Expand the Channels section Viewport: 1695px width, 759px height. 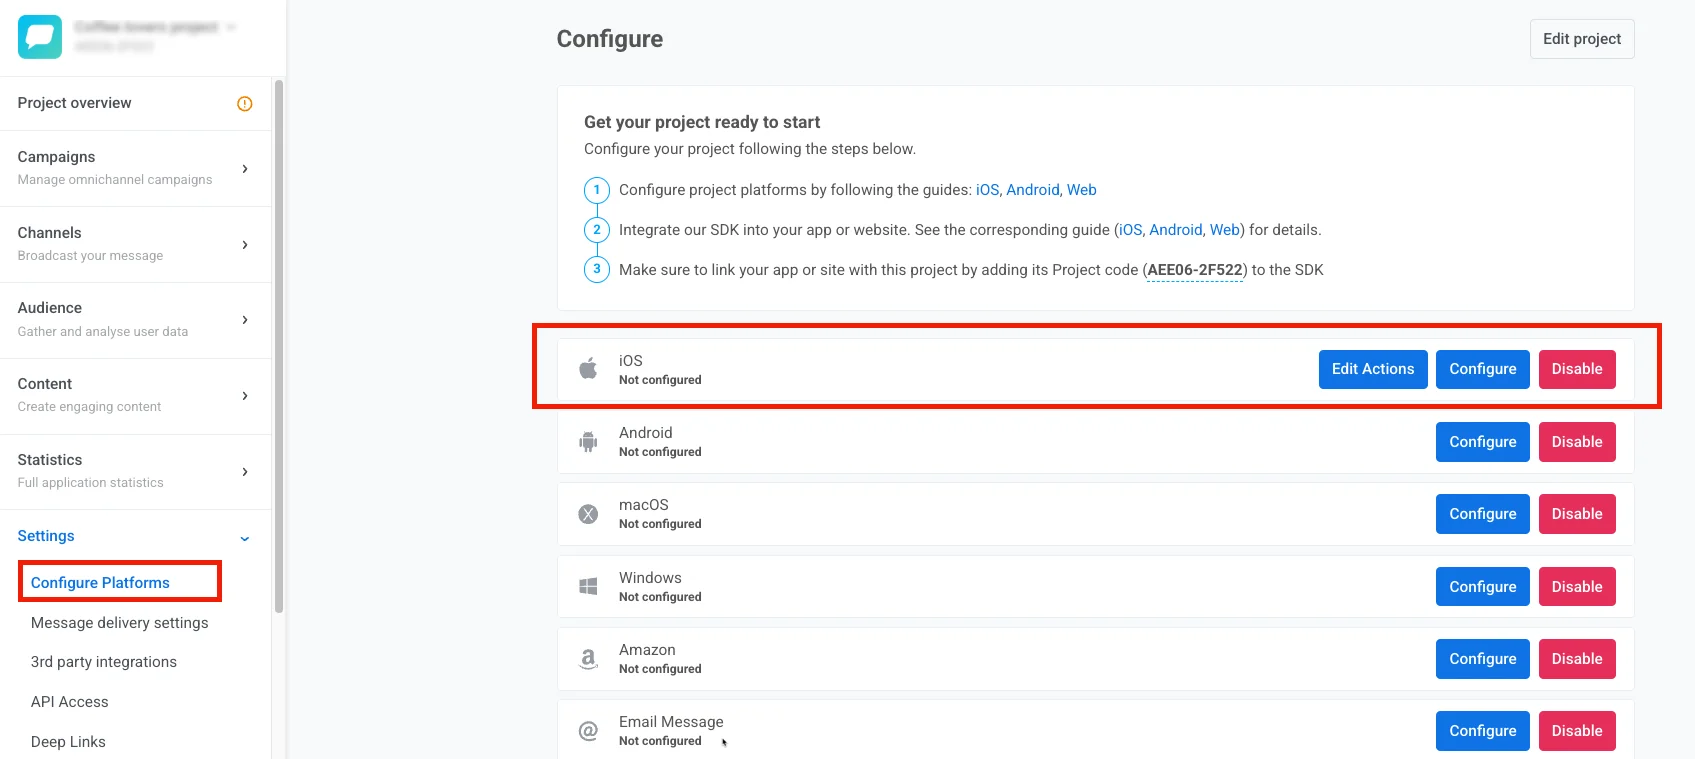pyautogui.click(x=245, y=245)
